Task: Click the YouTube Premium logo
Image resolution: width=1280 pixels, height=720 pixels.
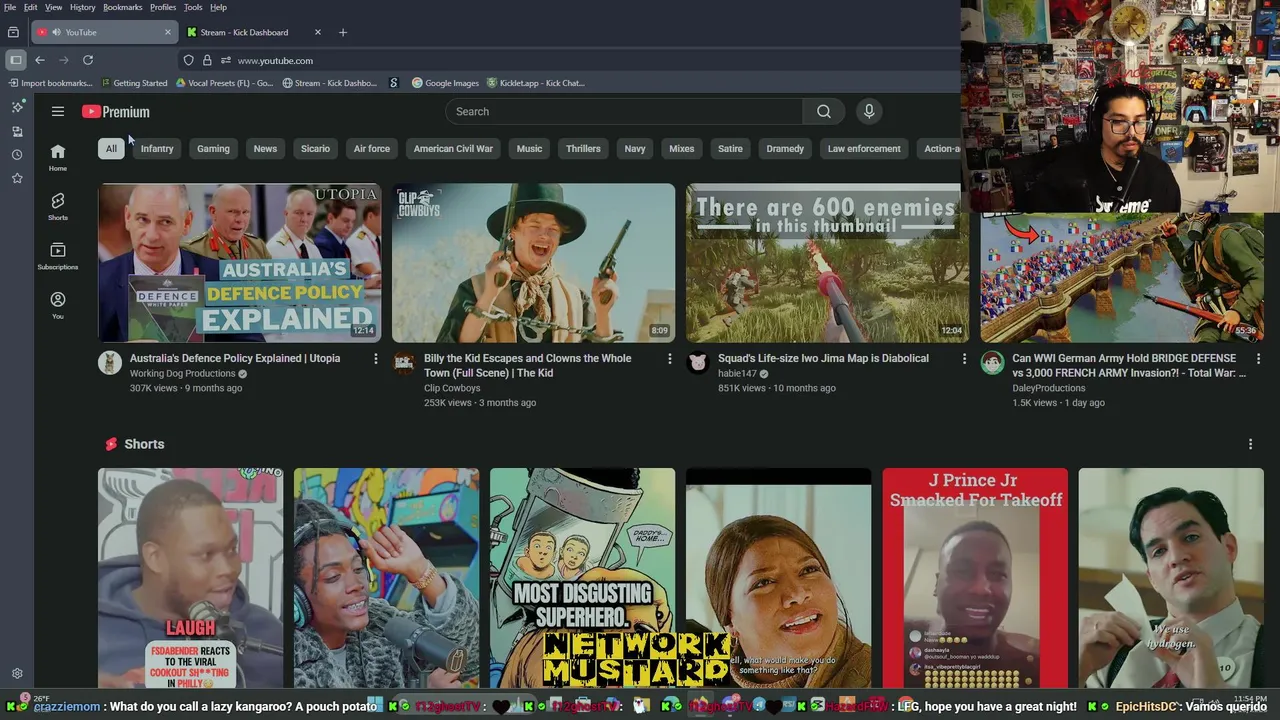Action: (116, 112)
